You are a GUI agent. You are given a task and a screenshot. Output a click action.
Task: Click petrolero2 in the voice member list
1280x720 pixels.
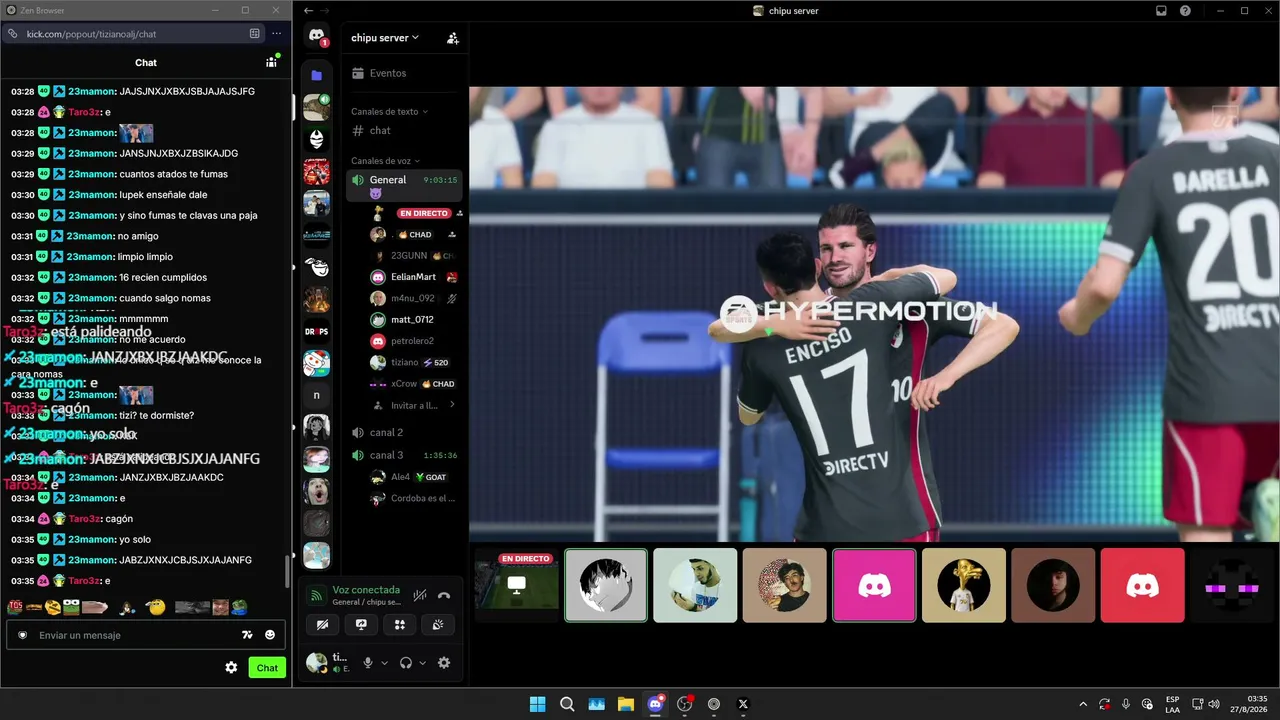click(412, 341)
